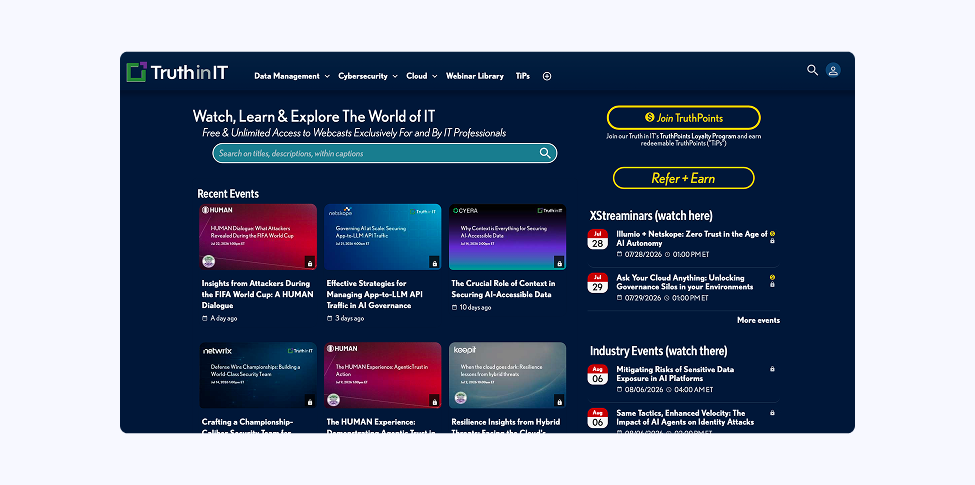Click the 'A day ago' timestamp
The image size is (975, 485).
click(x=224, y=318)
